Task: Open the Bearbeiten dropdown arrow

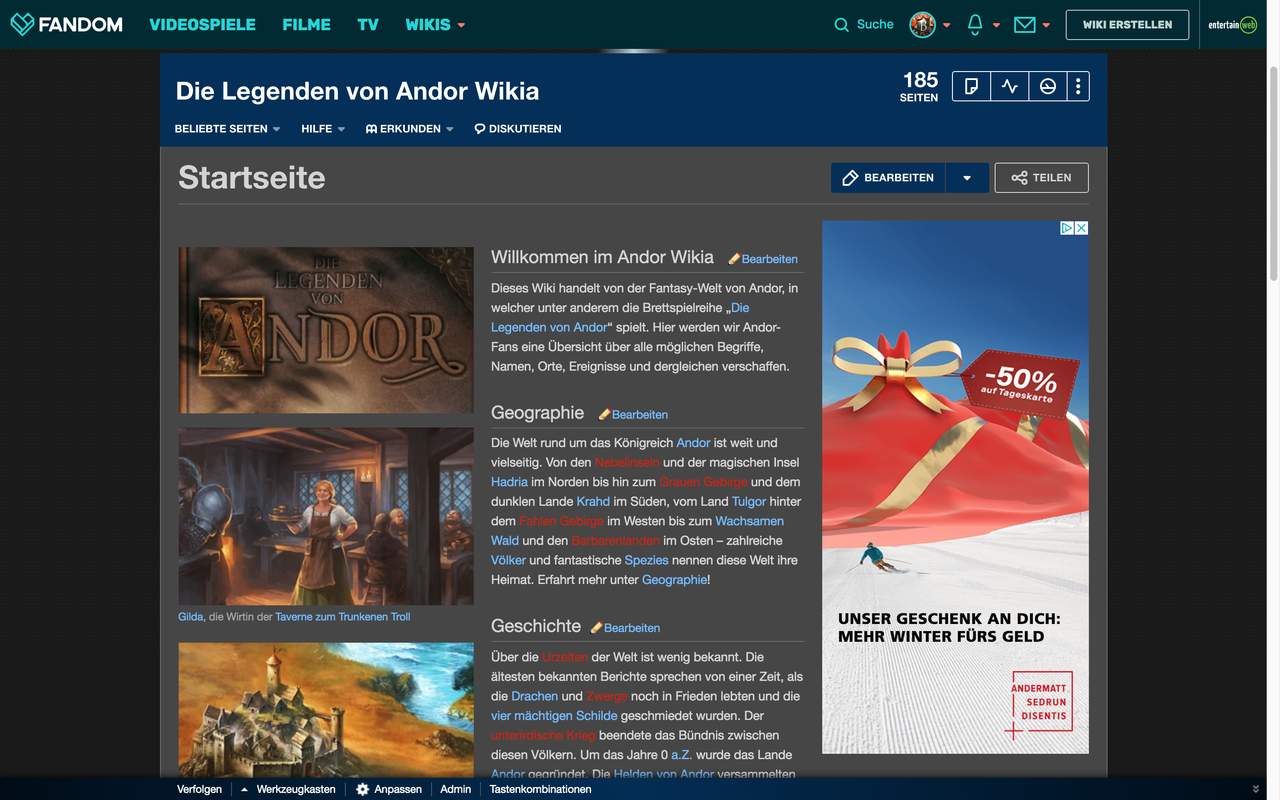Action: (967, 178)
